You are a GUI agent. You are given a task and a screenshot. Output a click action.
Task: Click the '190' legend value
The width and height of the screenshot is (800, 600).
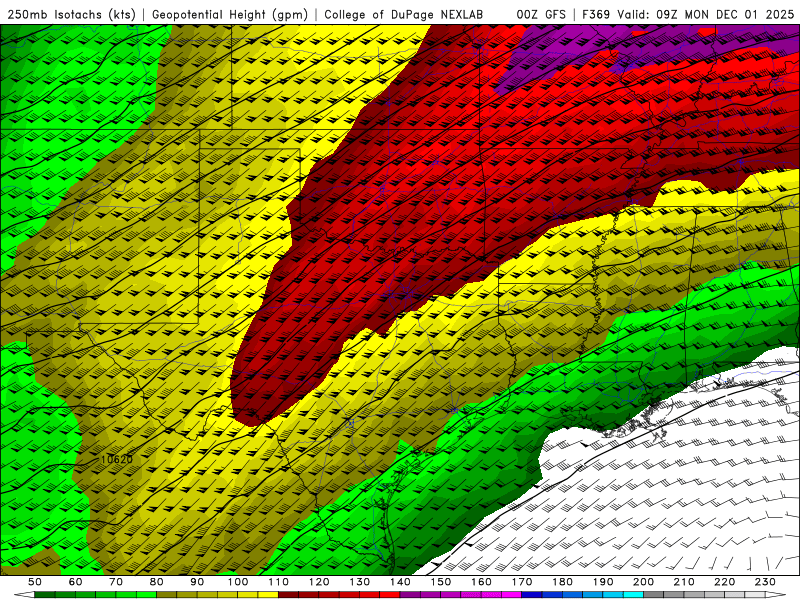click(x=603, y=582)
